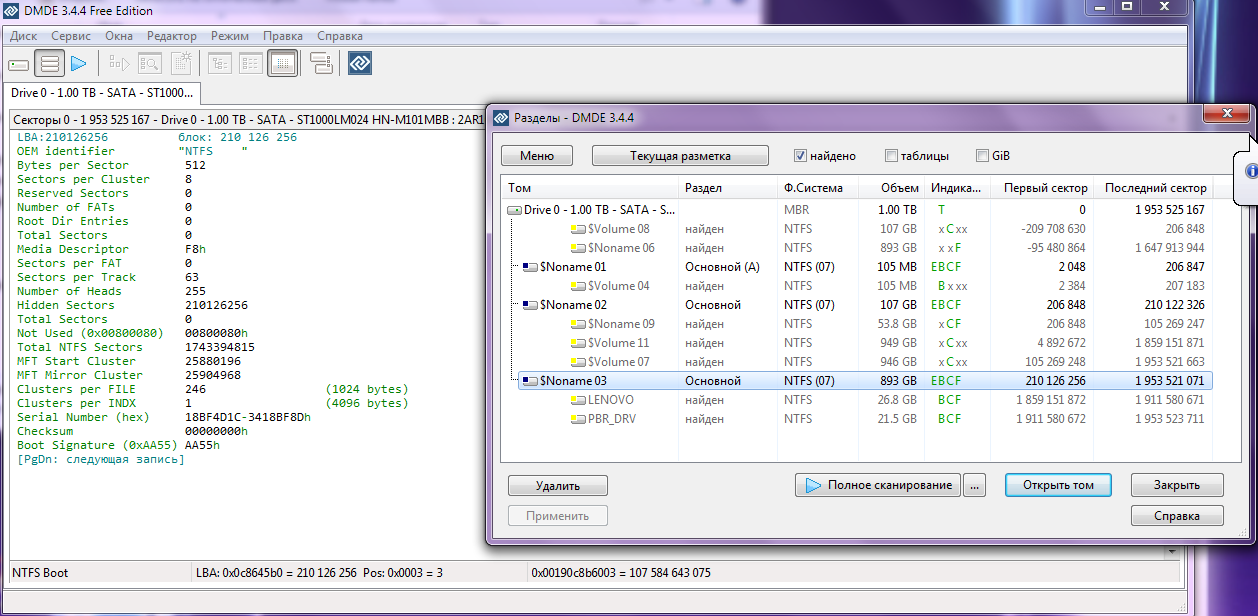Click the blue partition icon of $Noname 01

click(x=531, y=267)
